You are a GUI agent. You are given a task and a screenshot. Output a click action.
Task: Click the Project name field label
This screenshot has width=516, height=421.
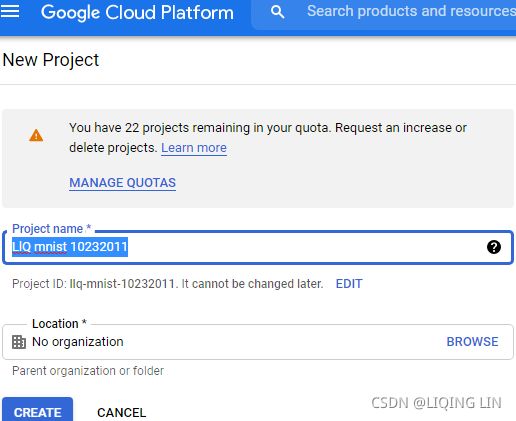pyautogui.click(x=51, y=229)
